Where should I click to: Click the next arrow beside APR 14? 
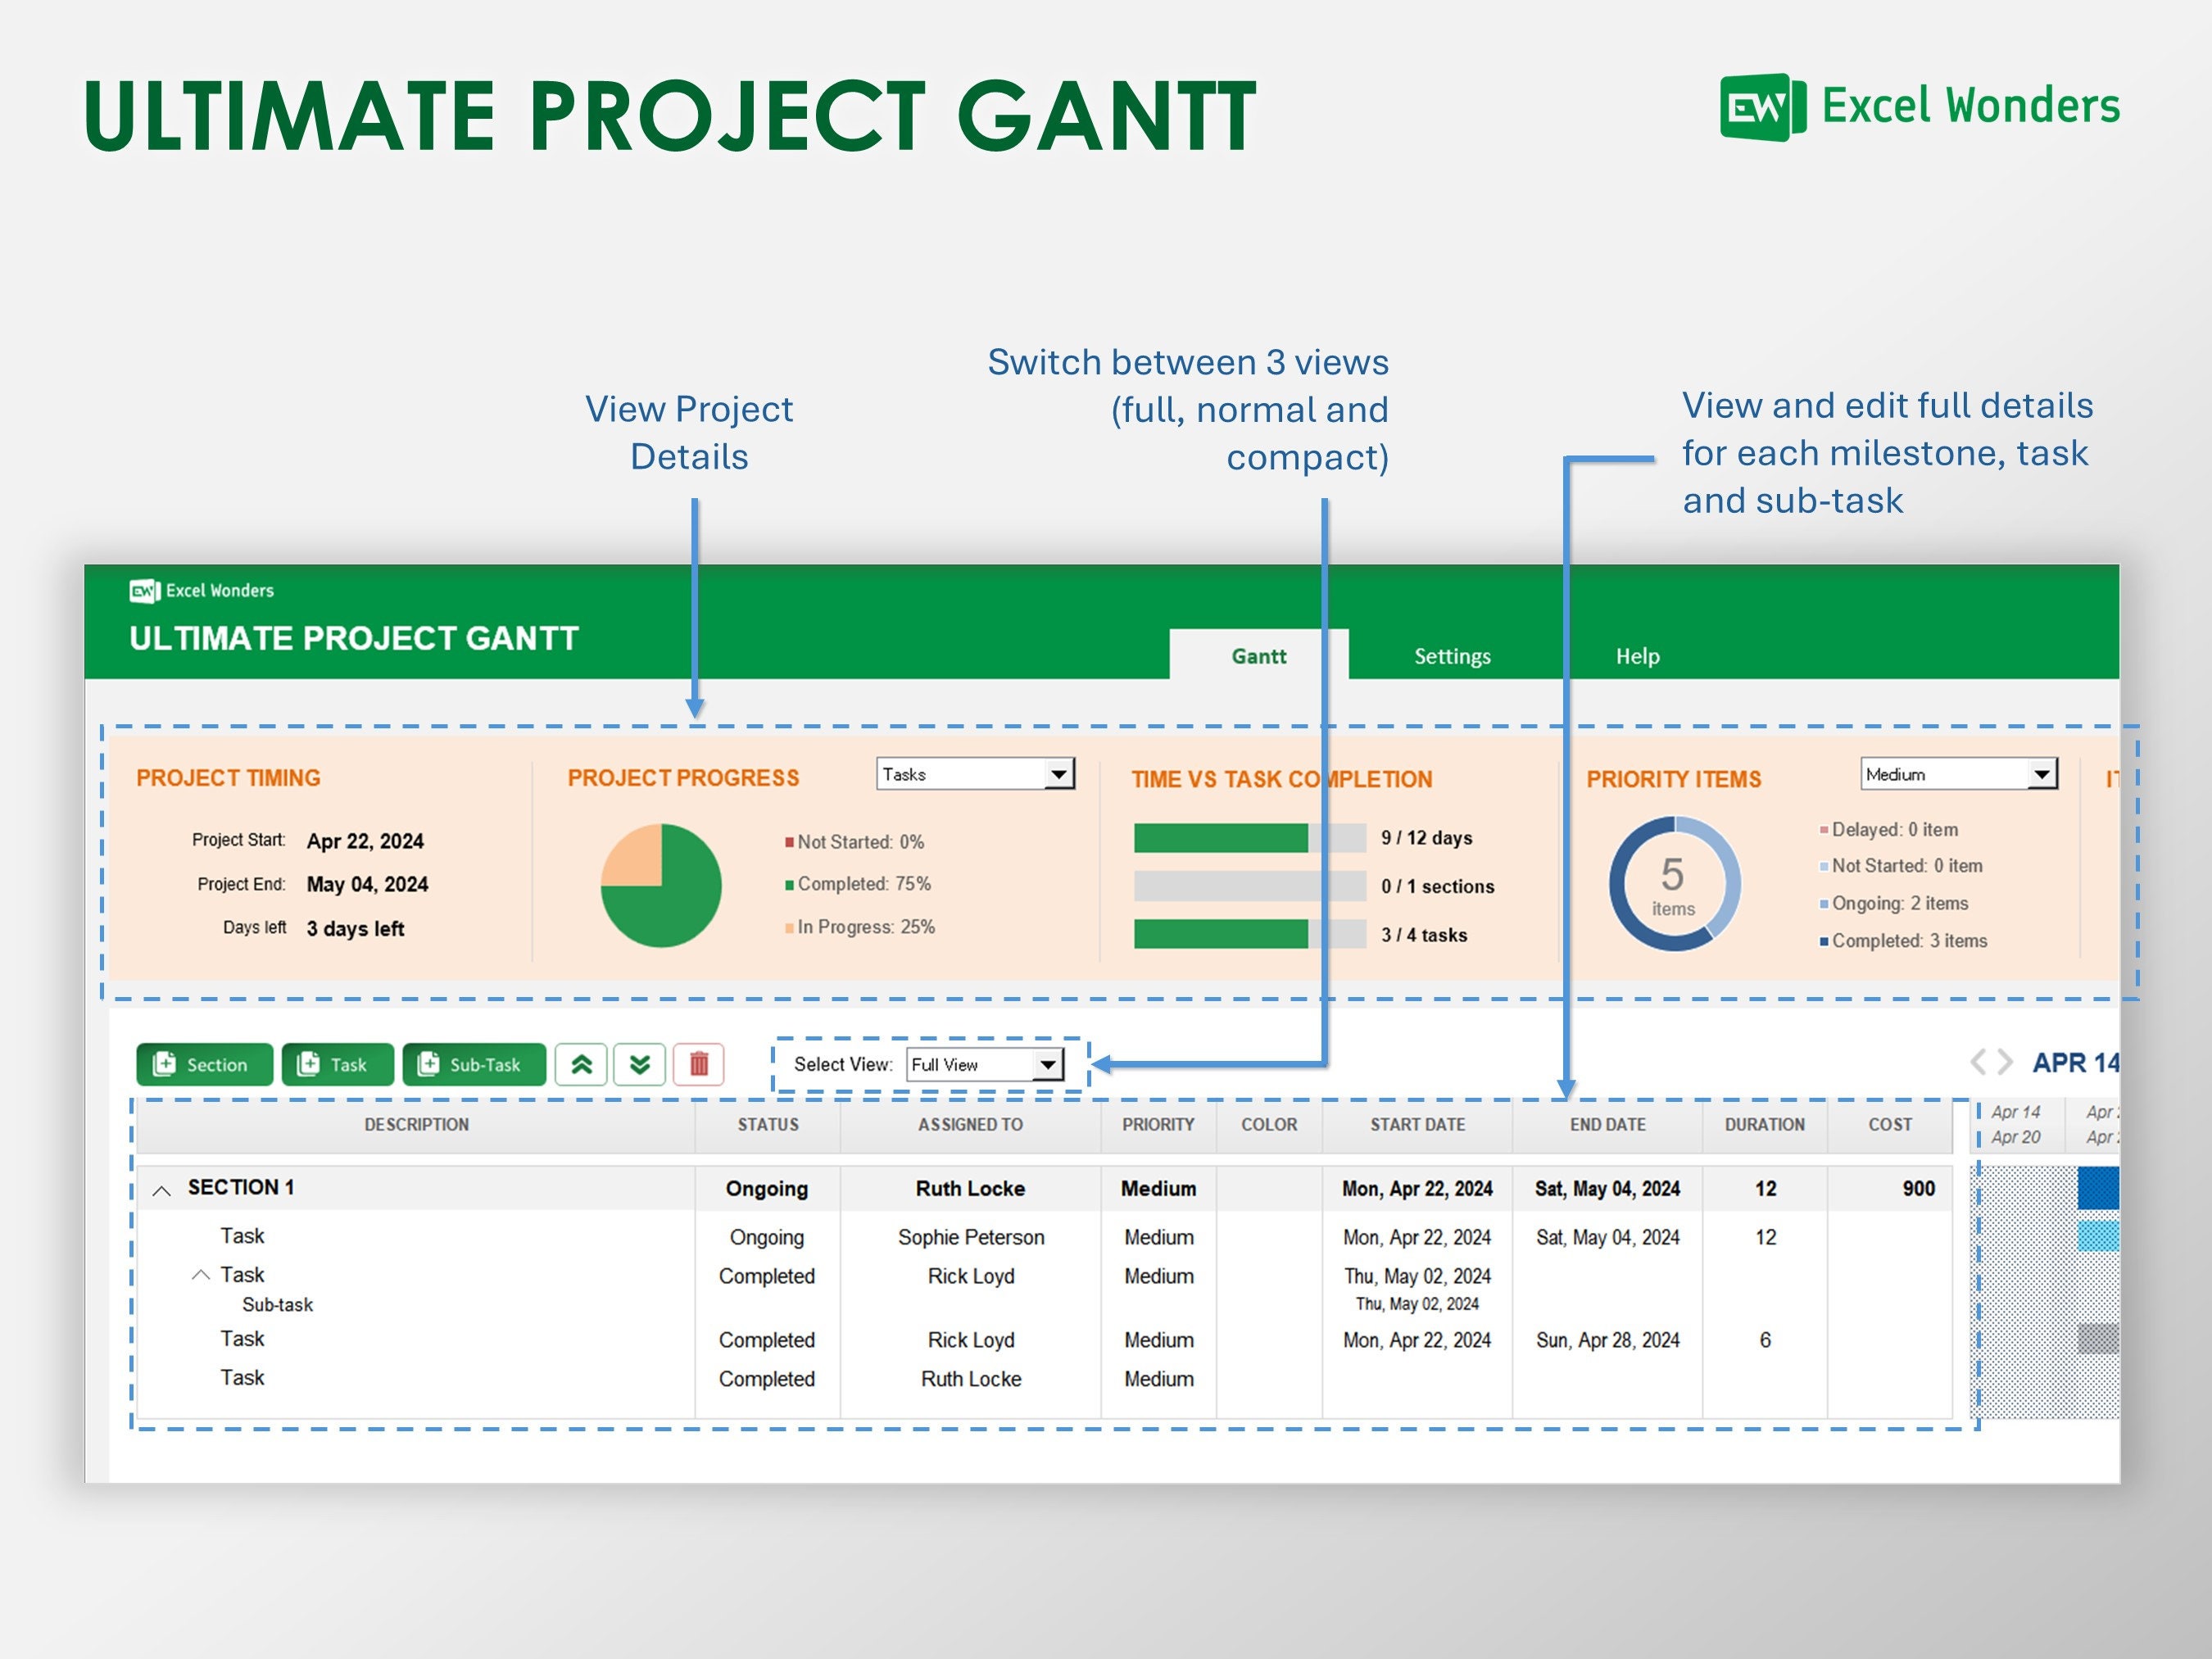point(2003,1062)
